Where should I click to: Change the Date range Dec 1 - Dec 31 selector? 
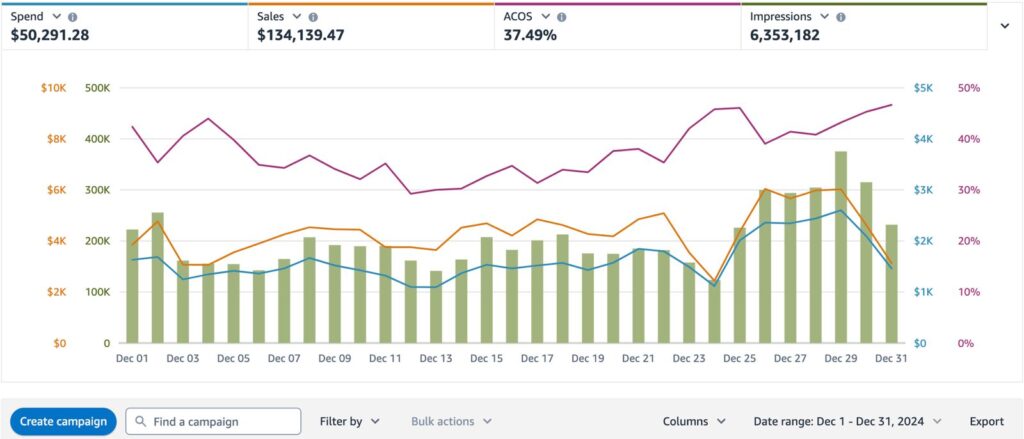click(x=846, y=422)
